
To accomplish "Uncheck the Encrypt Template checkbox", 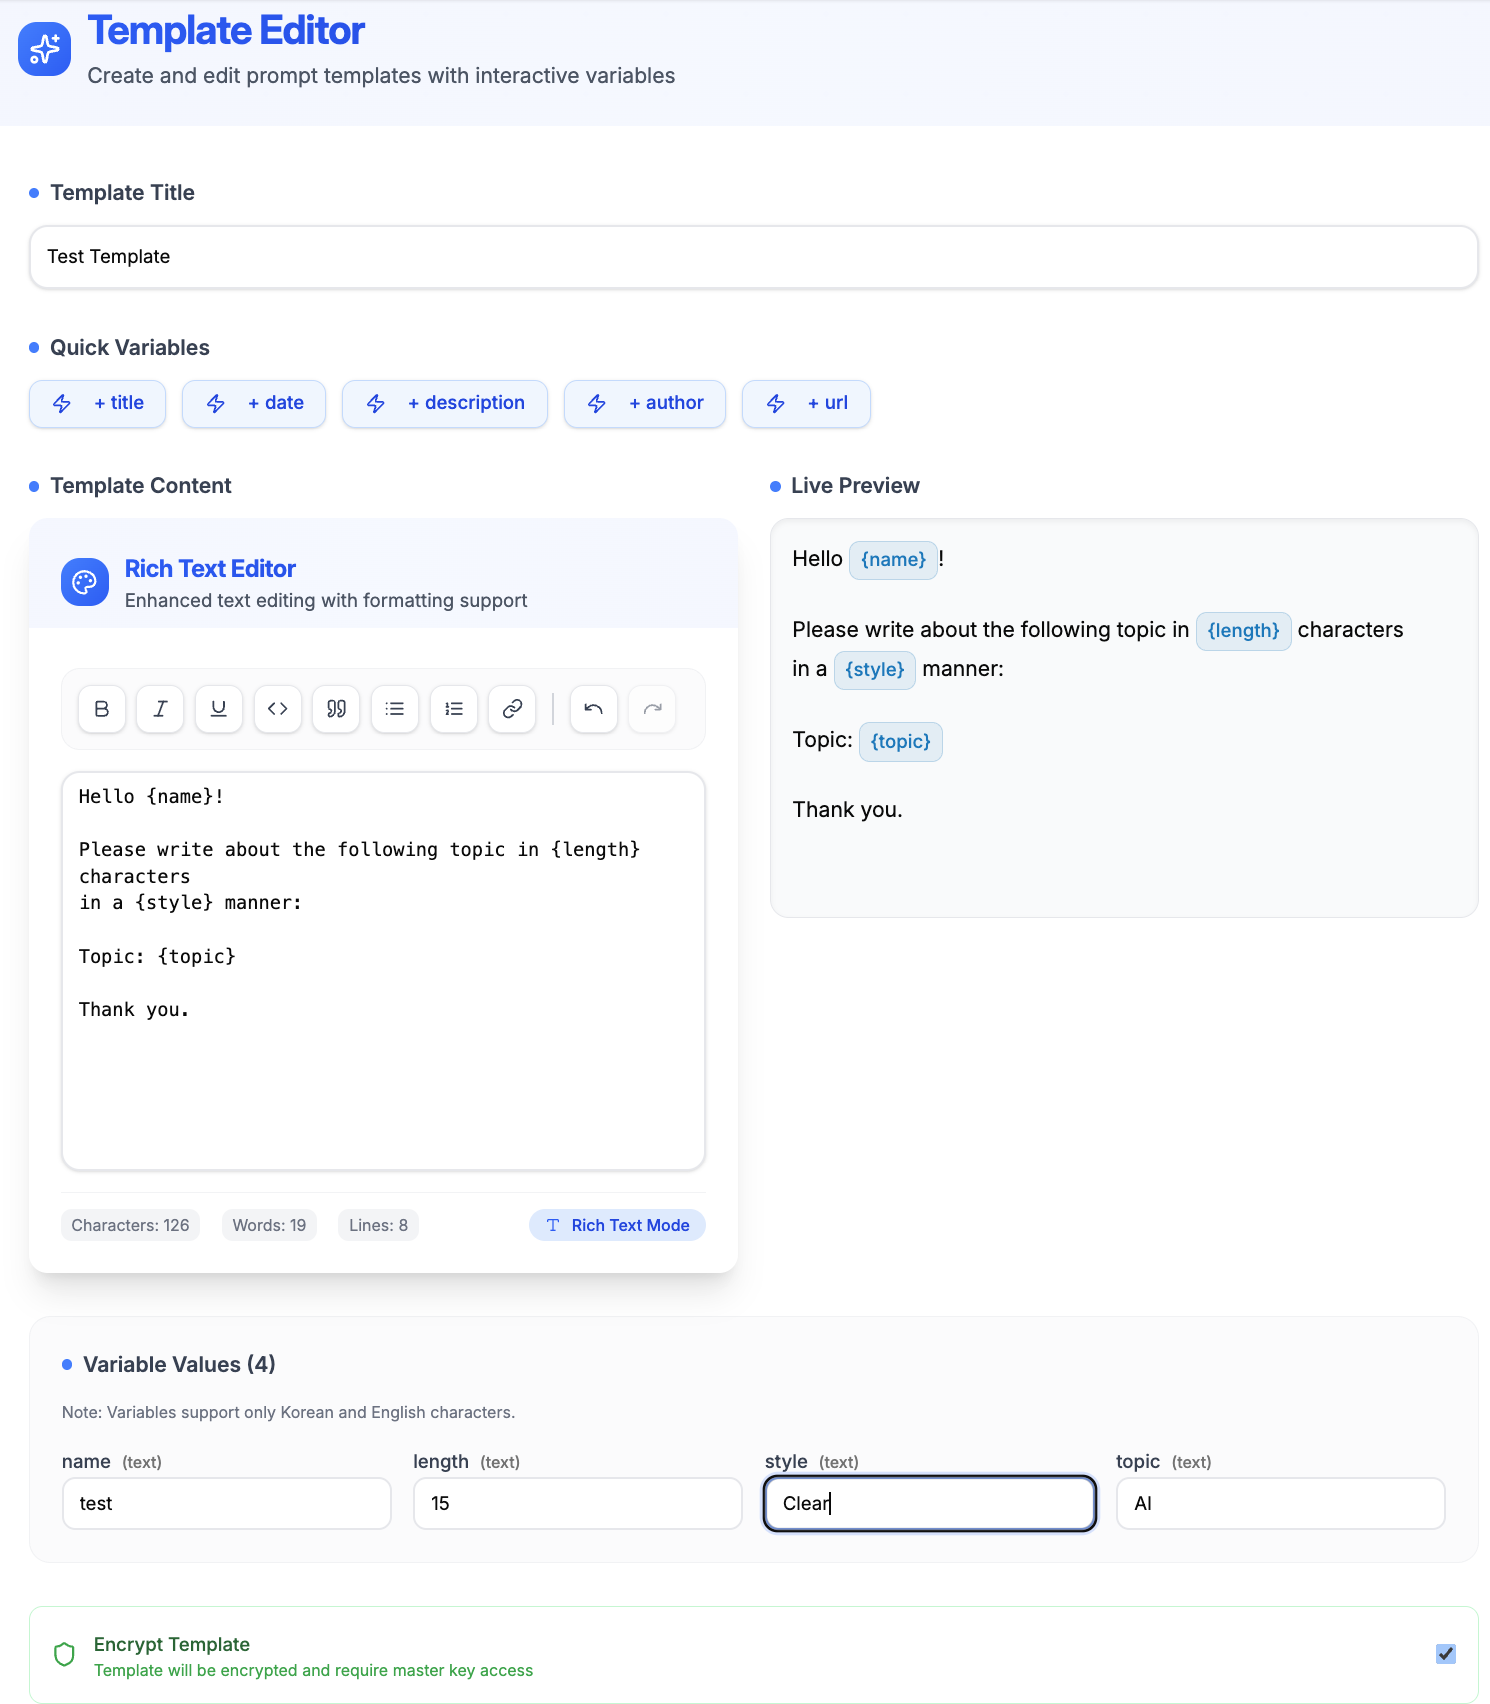I will 1445,1654.
